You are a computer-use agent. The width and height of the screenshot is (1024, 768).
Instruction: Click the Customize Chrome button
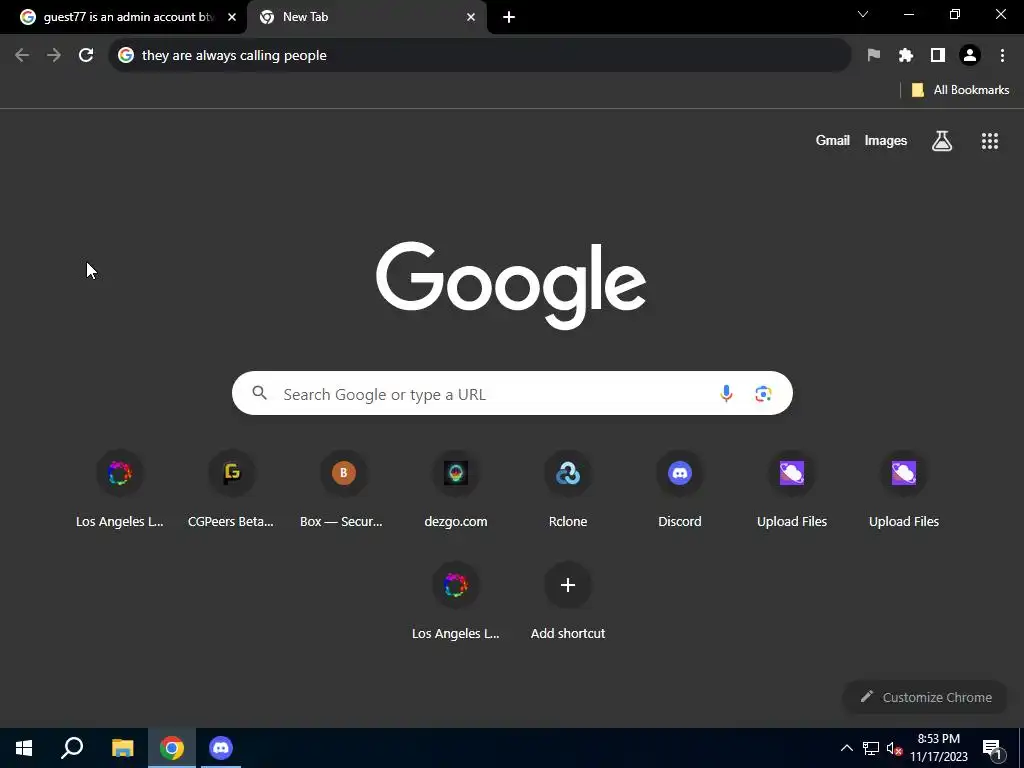click(925, 697)
